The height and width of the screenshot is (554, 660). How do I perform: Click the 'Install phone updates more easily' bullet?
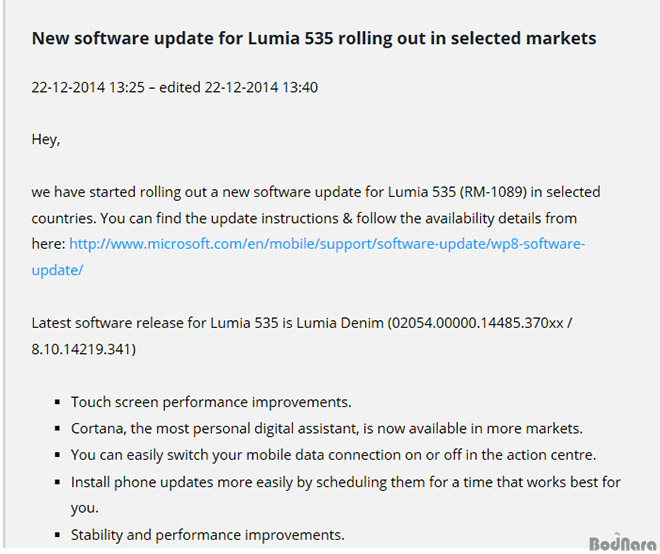pyautogui.click(x=346, y=495)
